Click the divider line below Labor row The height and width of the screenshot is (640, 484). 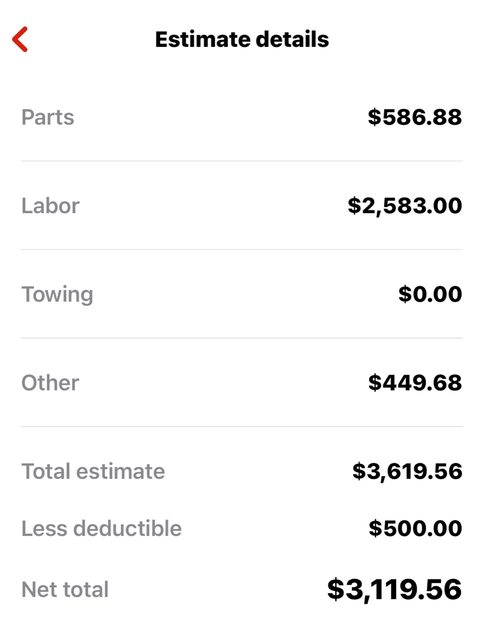click(x=242, y=249)
